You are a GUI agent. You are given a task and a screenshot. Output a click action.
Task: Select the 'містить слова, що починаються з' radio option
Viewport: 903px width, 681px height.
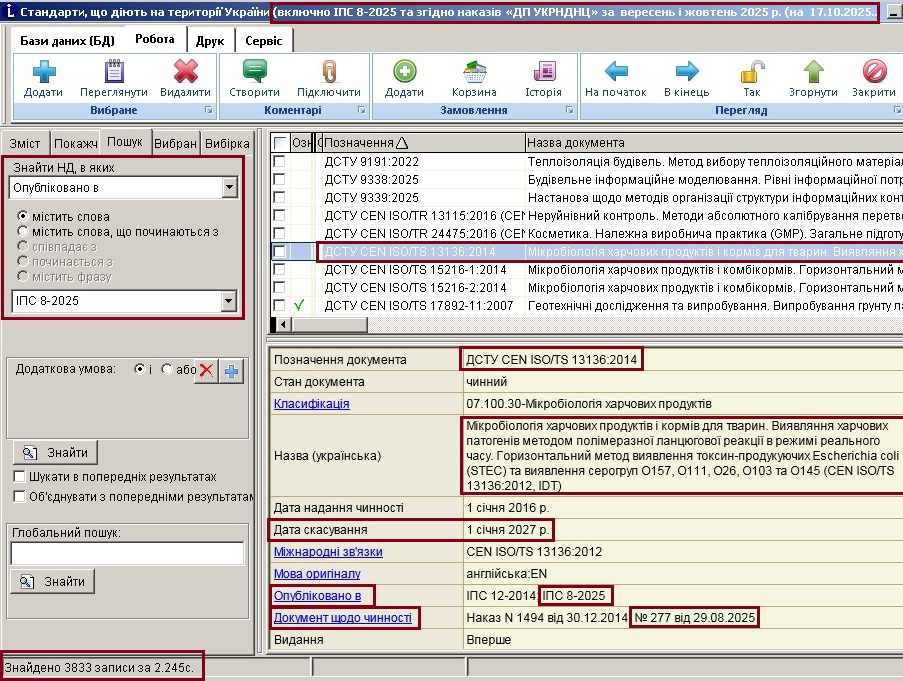tap(24, 232)
